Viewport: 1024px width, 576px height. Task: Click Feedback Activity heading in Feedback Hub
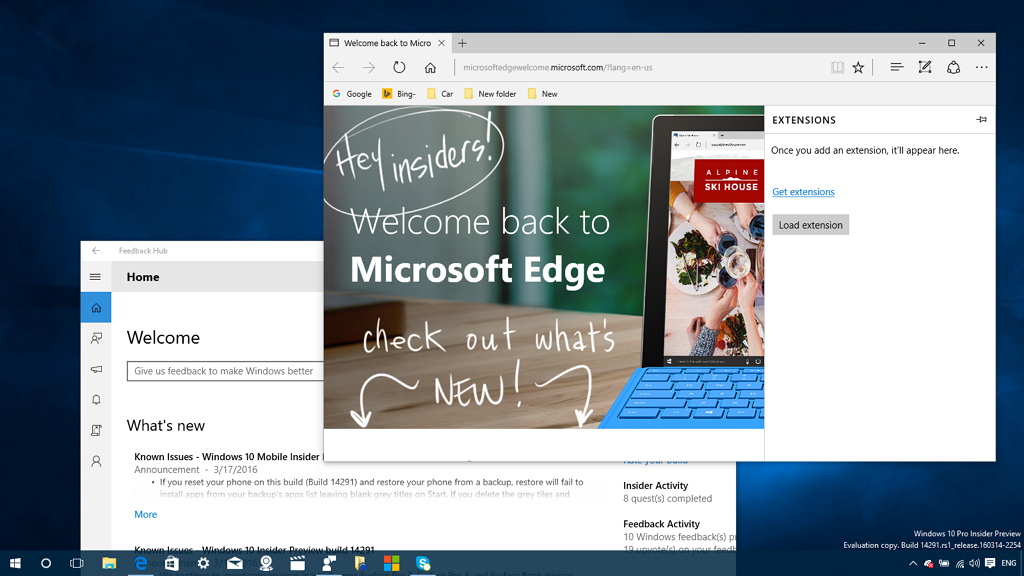coord(661,524)
